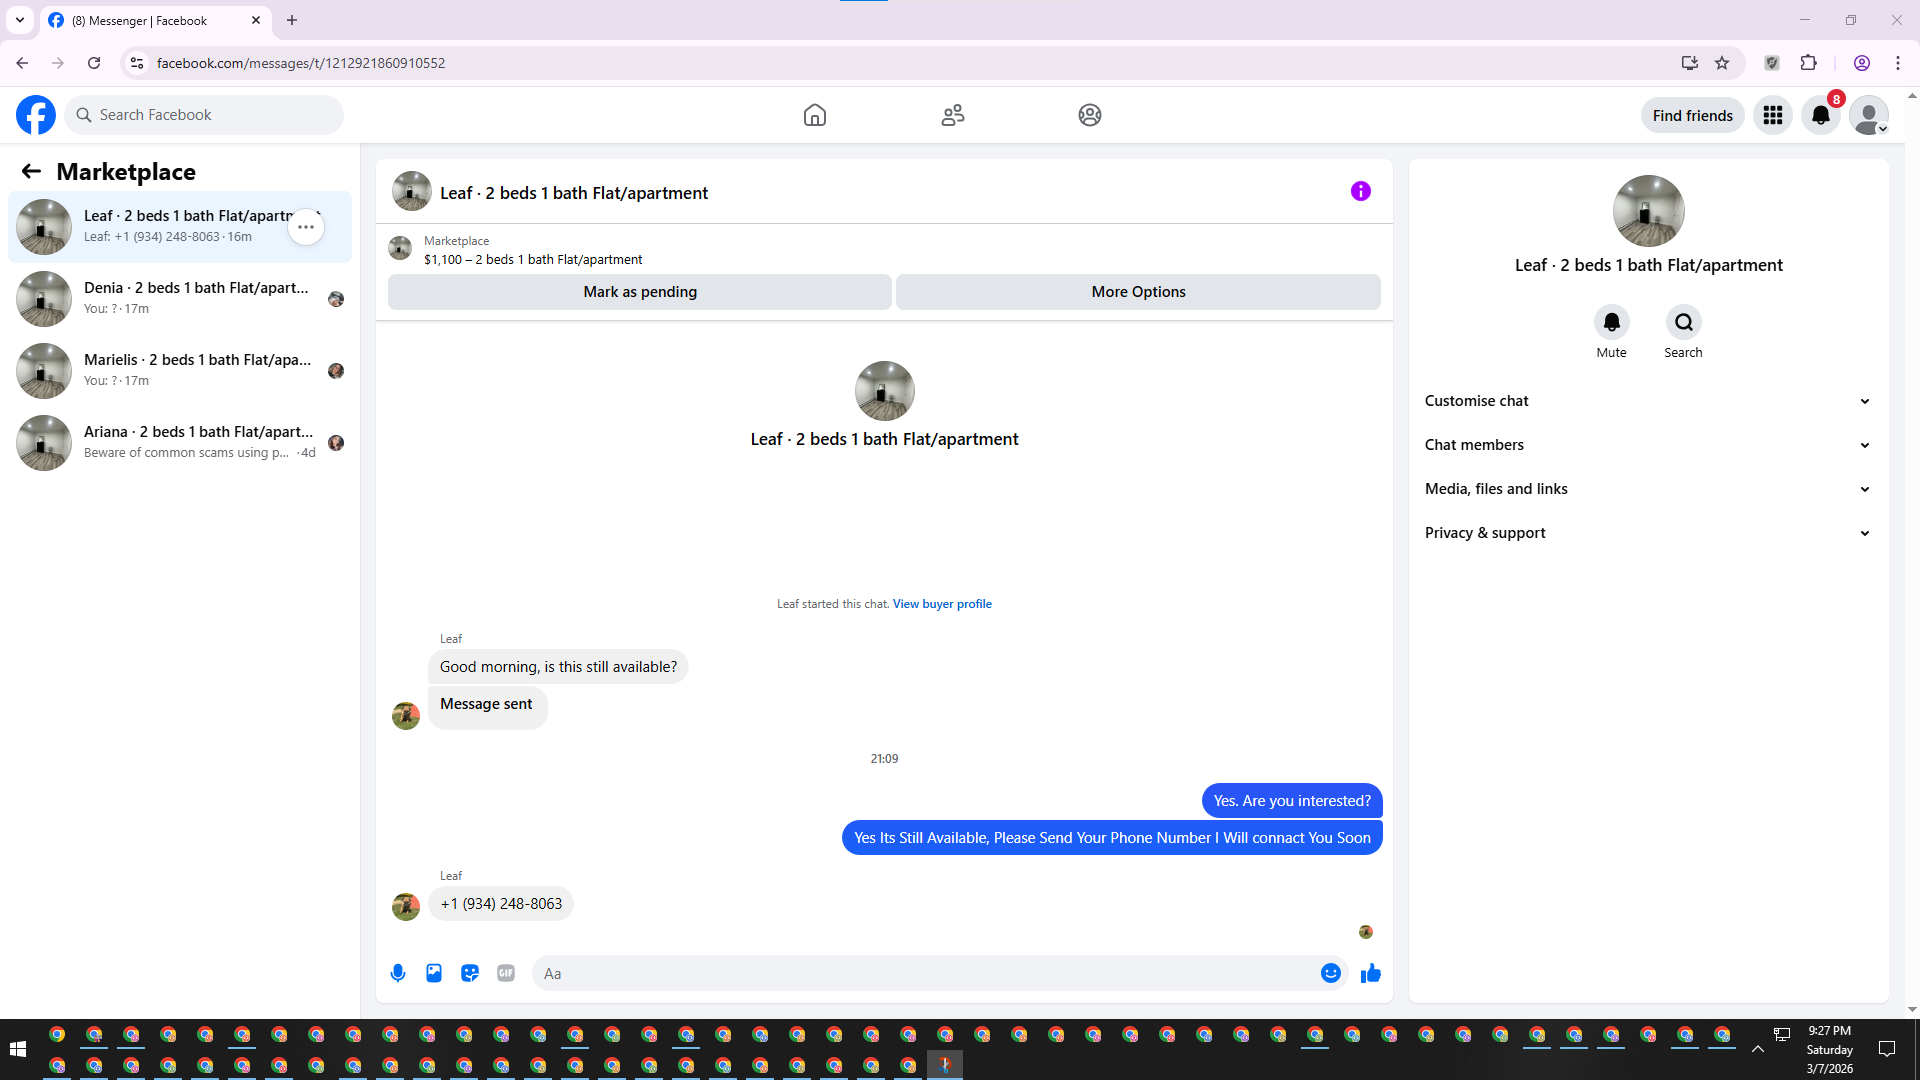Close the Messenger browser tab
Viewport: 1920px width, 1080px height.
pos(256,20)
